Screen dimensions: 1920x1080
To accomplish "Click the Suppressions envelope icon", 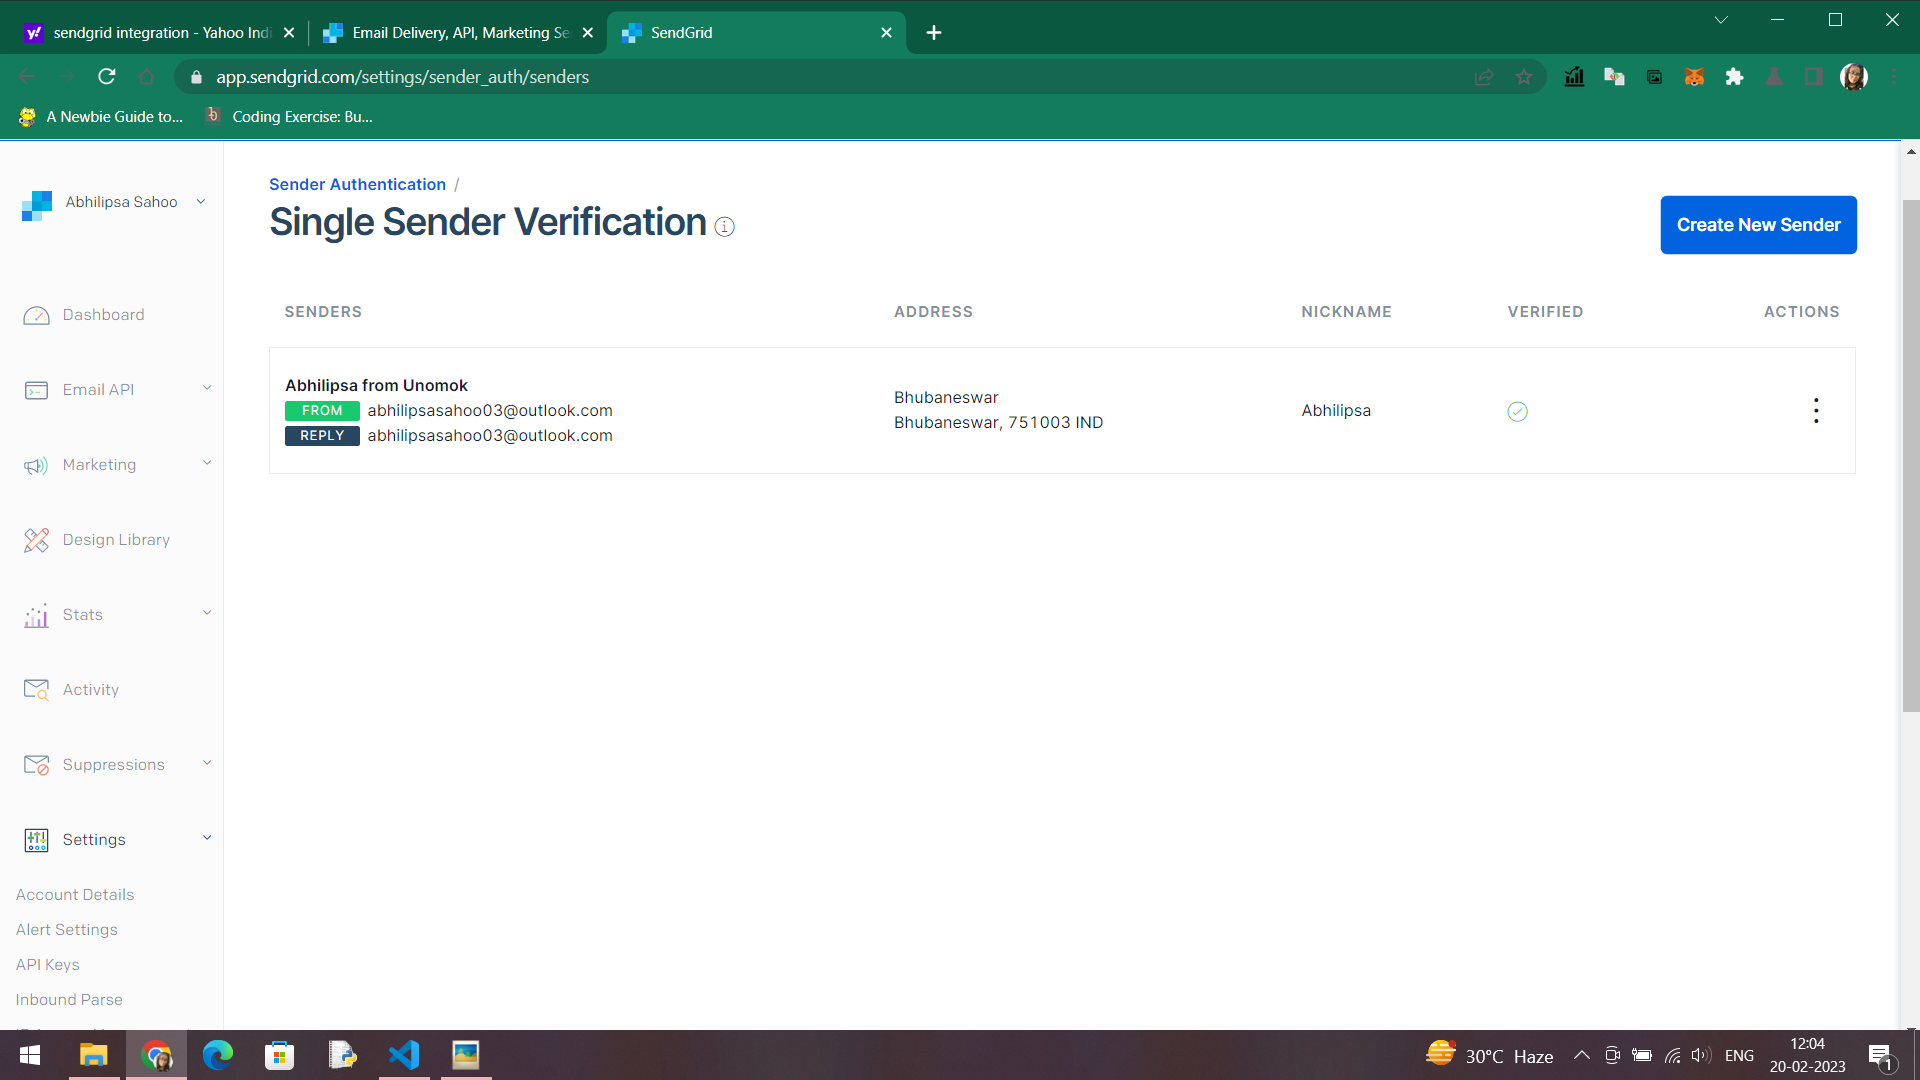I will tap(36, 765).
